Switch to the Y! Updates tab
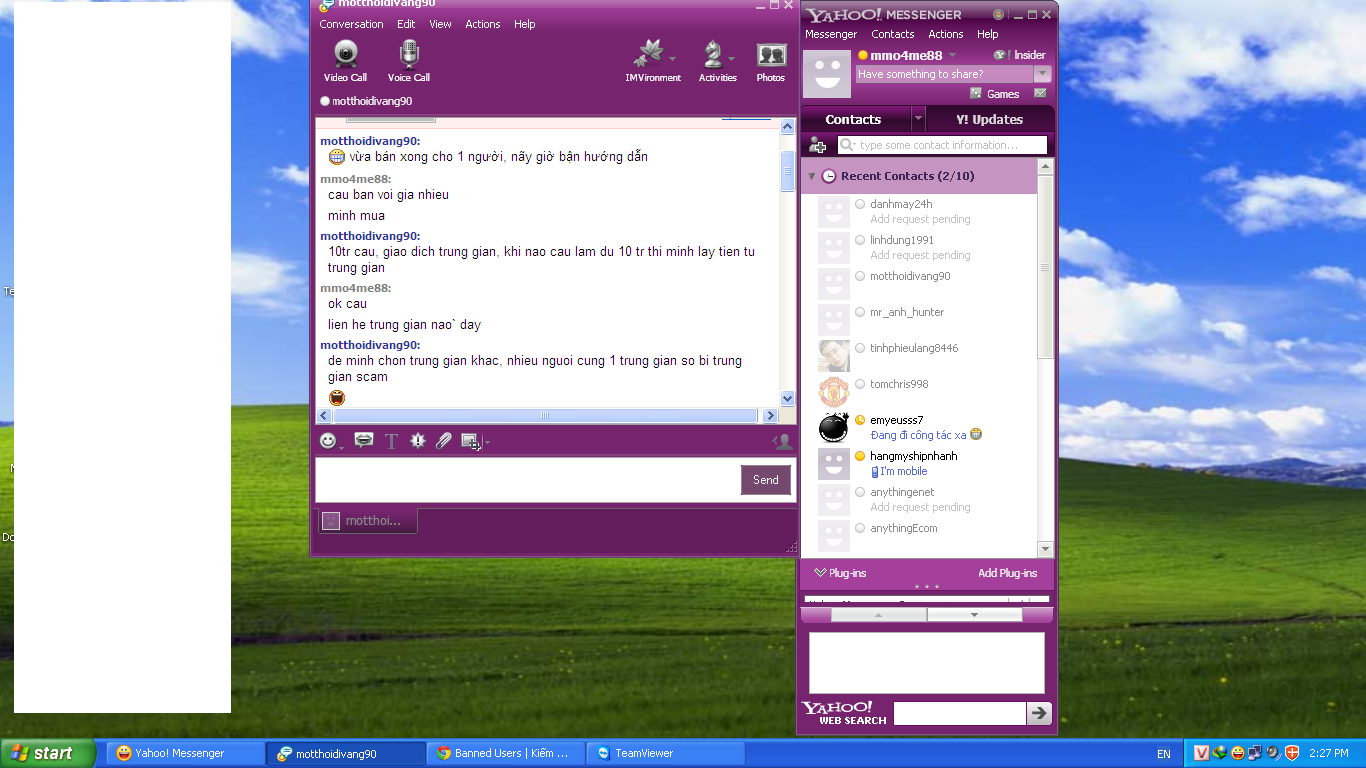Image resolution: width=1366 pixels, height=768 pixels. (x=989, y=119)
